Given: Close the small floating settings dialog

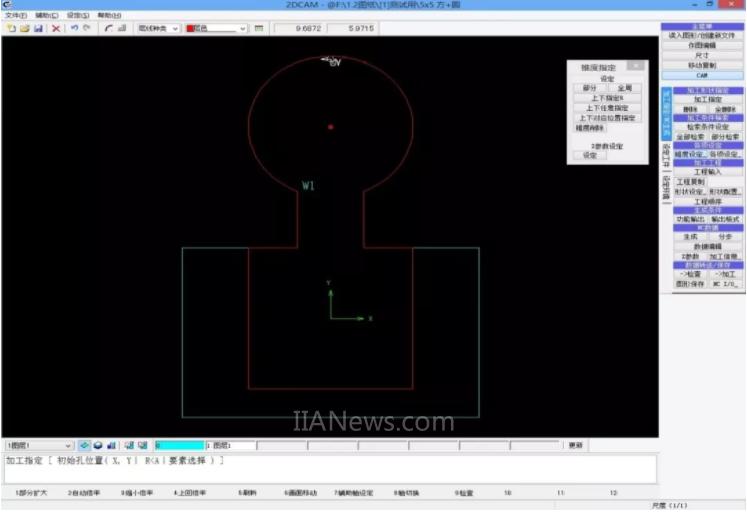Looking at the screenshot, I should 637,66.
